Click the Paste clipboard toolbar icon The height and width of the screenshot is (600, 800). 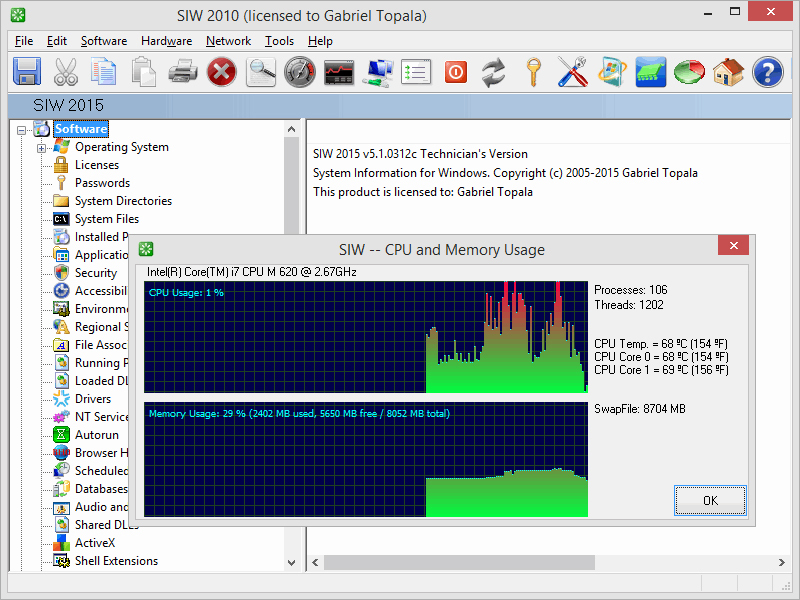tap(143, 72)
